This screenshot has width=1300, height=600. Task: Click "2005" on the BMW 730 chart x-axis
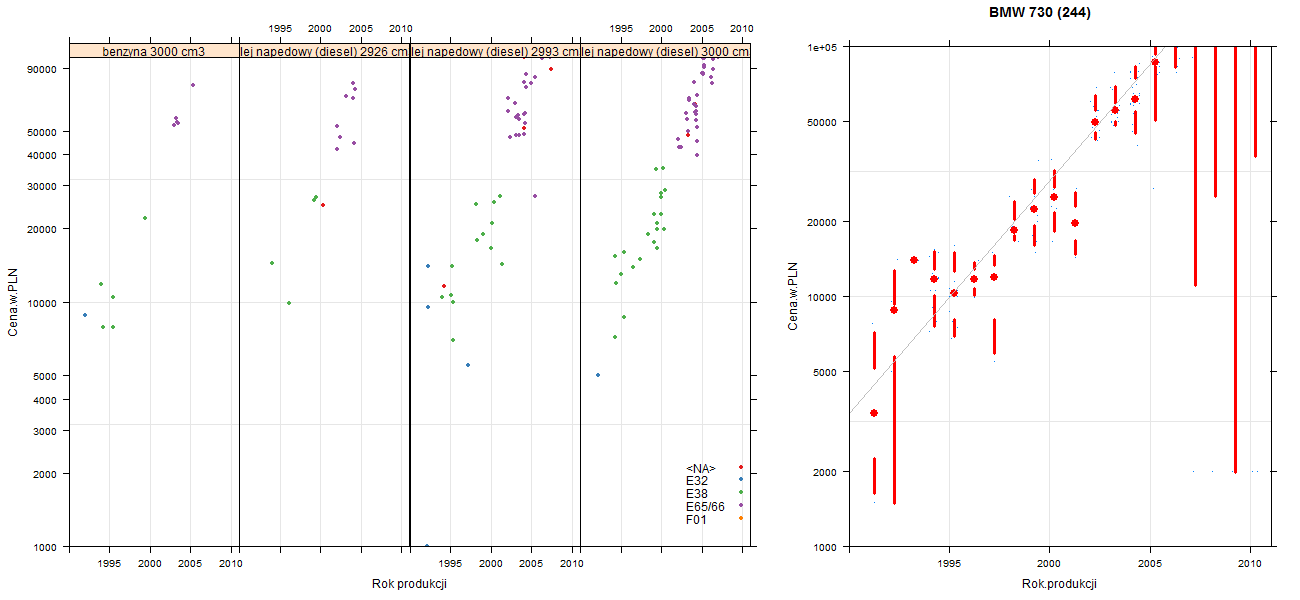point(1150,564)
